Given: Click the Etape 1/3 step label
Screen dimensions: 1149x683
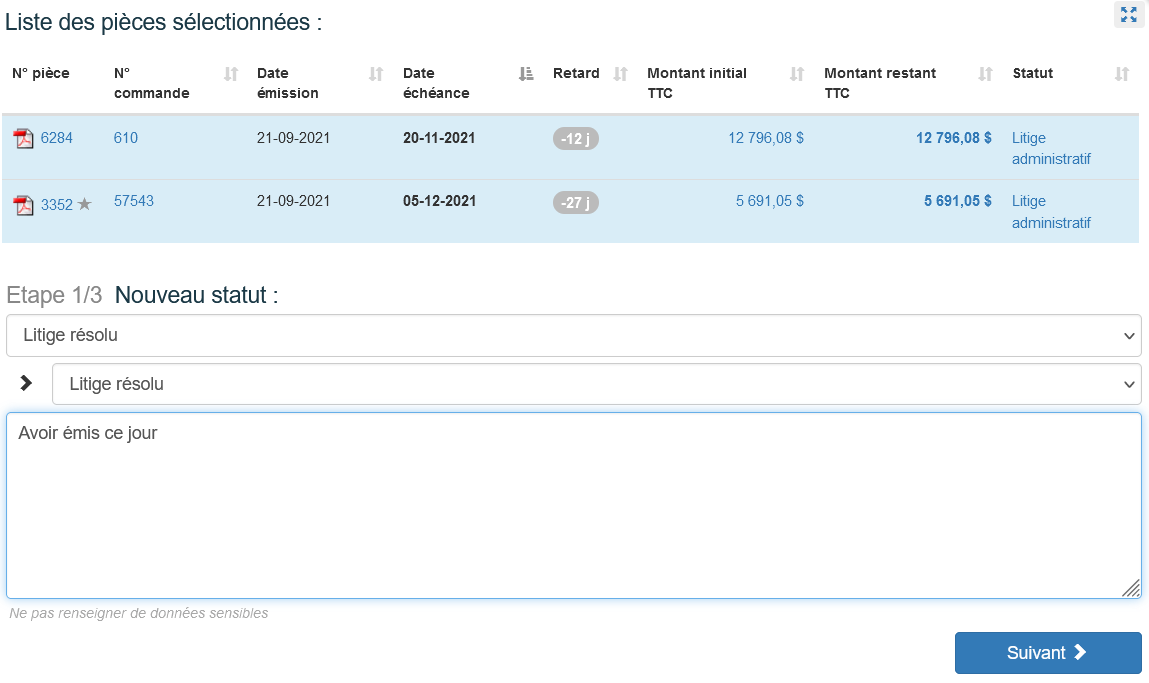Looking at the screenshot, I should [54, 295].
